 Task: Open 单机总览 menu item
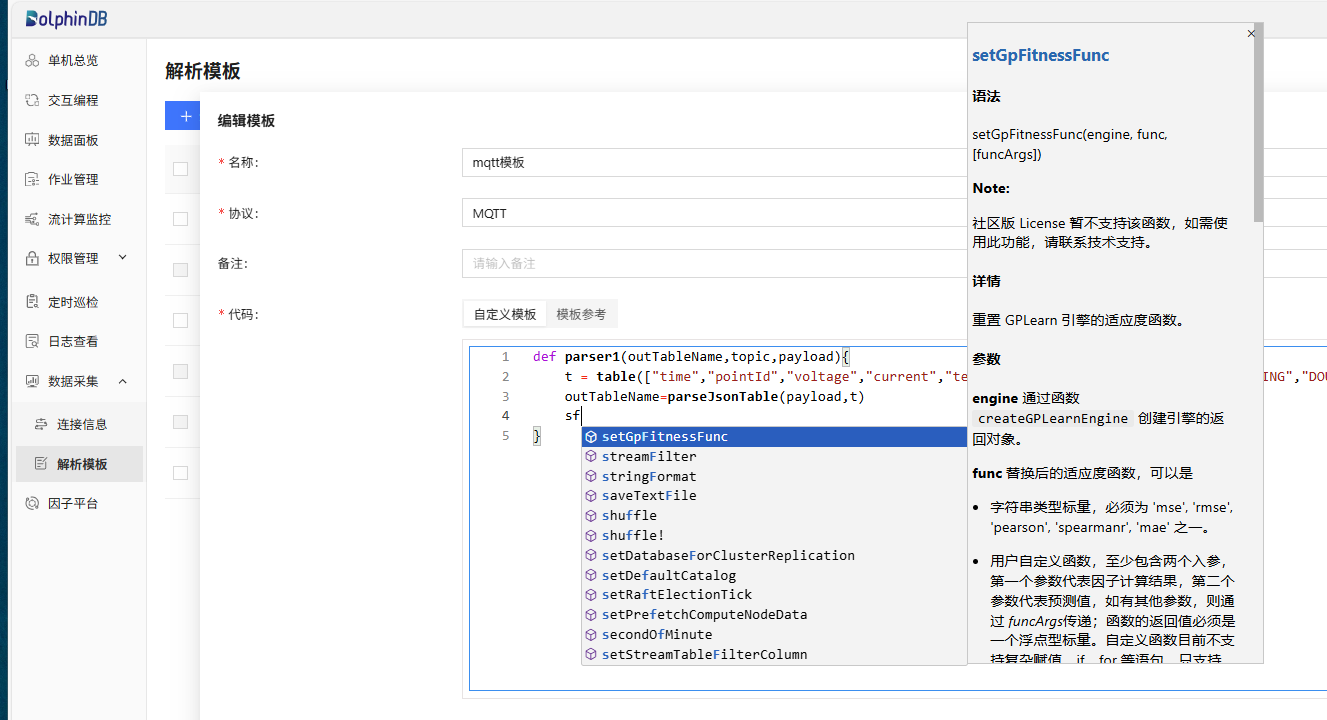pyautogui.click(x=73, y=61)
